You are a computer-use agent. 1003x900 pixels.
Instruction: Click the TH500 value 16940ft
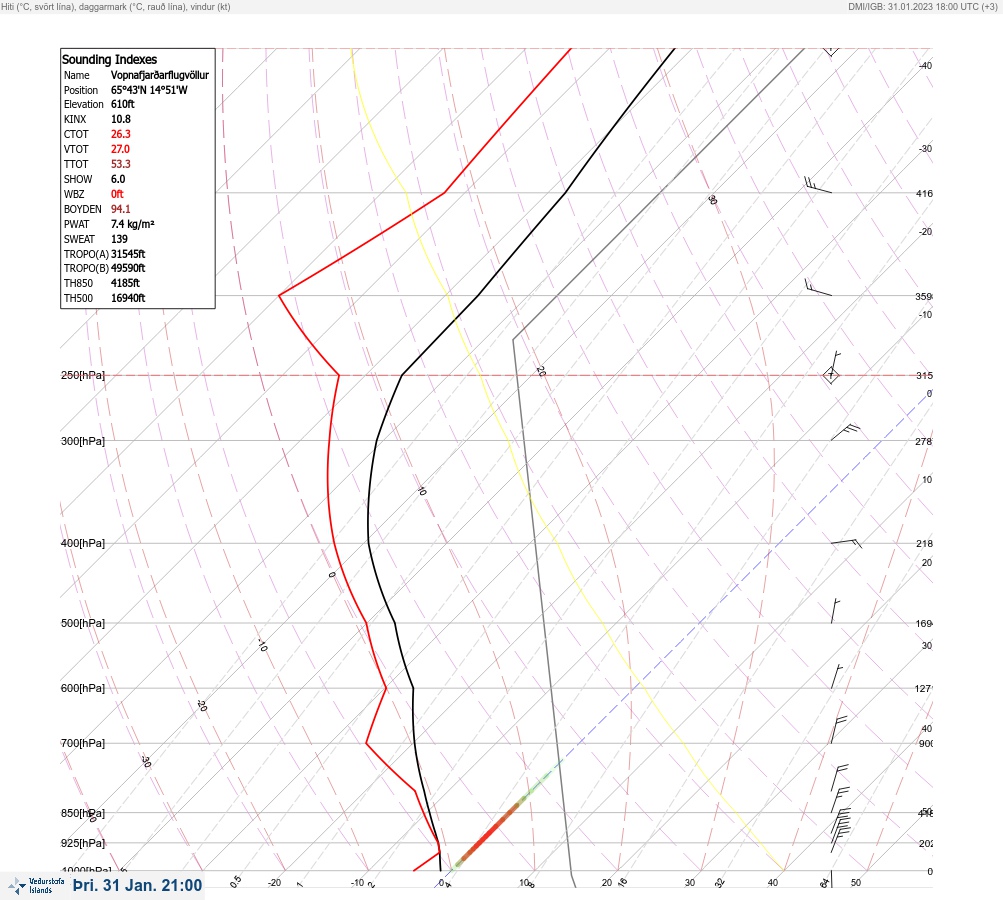(x=128, y=298)
